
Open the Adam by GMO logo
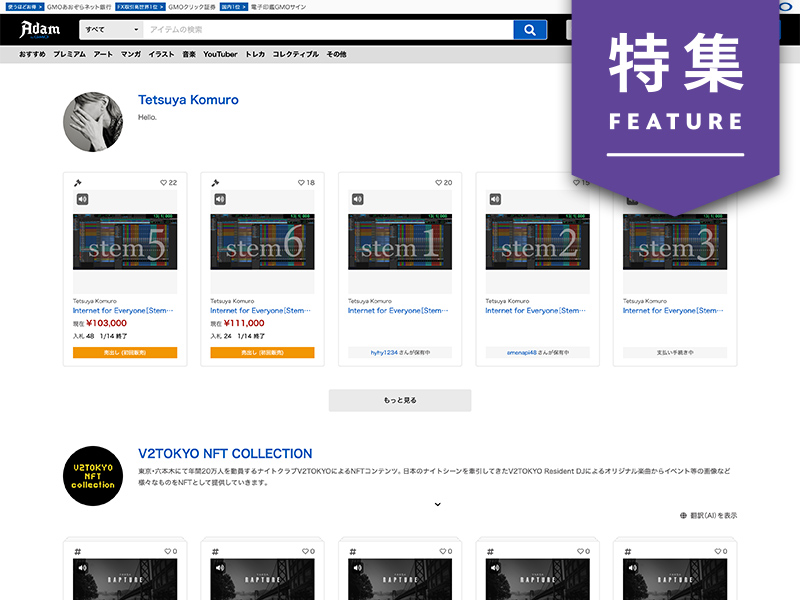(x=41, y=30)
